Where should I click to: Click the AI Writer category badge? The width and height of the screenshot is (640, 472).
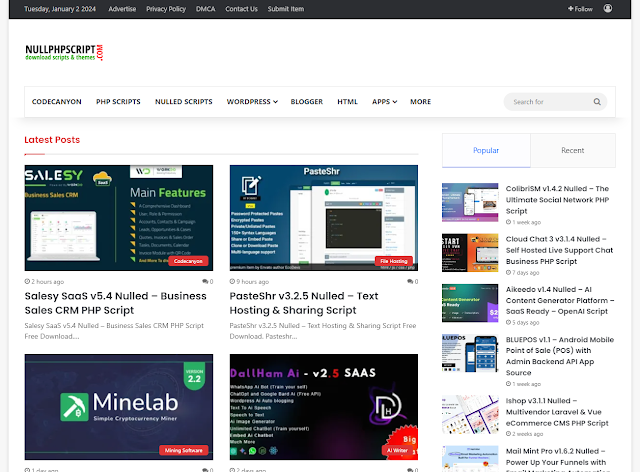point(398,450)
